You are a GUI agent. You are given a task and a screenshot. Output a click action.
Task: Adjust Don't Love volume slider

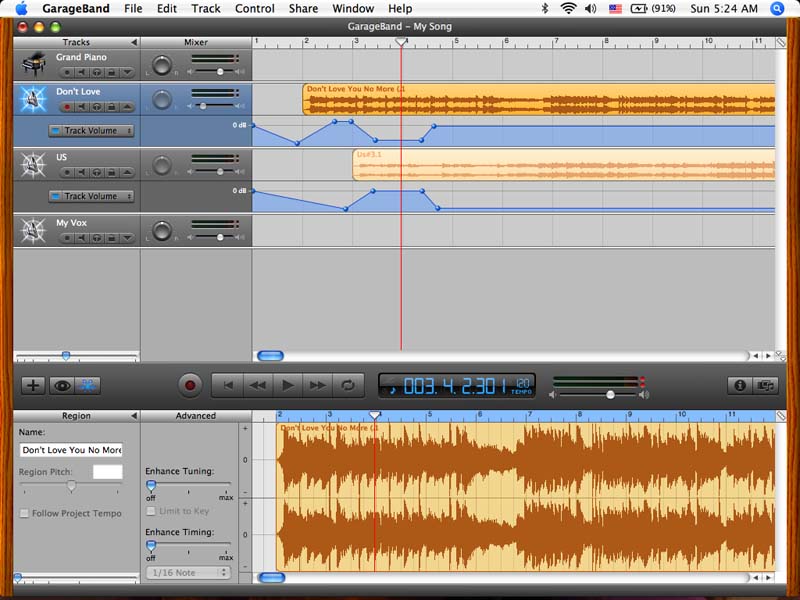tap(203, 106)
